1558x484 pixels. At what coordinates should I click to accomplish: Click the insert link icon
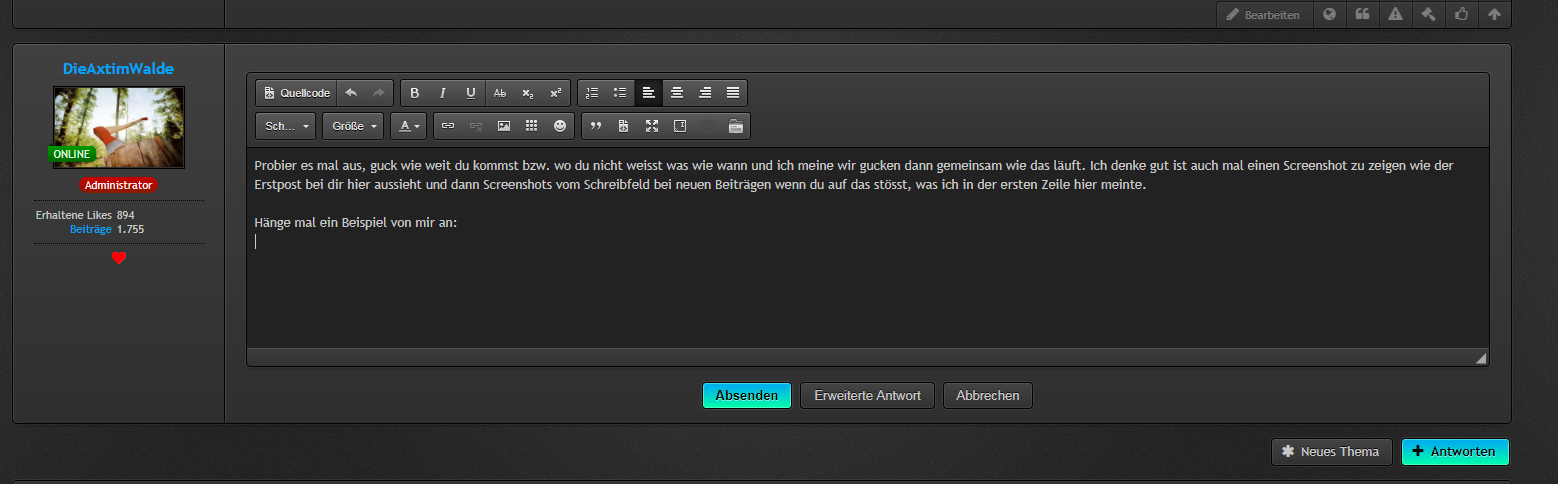[x=448, y=126]
